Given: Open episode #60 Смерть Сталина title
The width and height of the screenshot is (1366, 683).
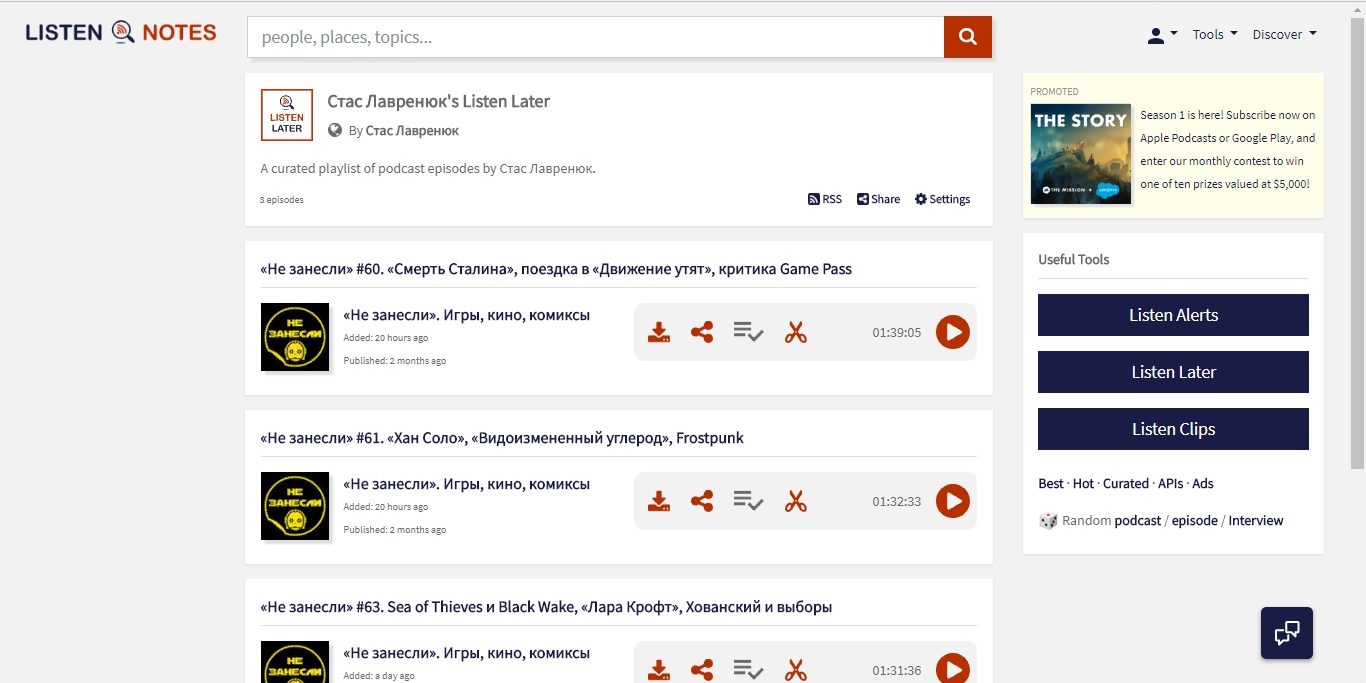Looking at the screenshot, I should pyautogui.click(x=556, y=268).
